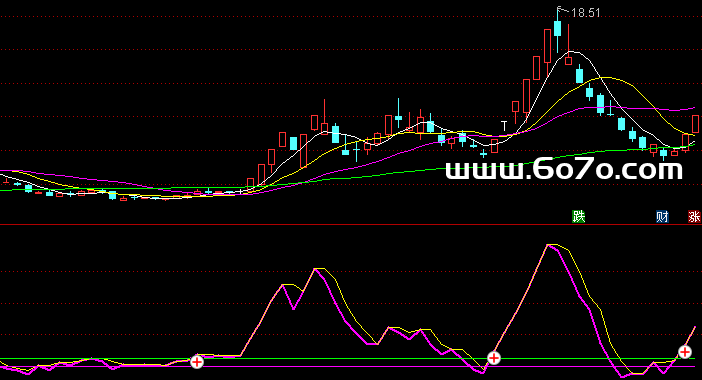Click the green 跌 signal icon
The height and width of the screenshot is (380, 702).
578,217
